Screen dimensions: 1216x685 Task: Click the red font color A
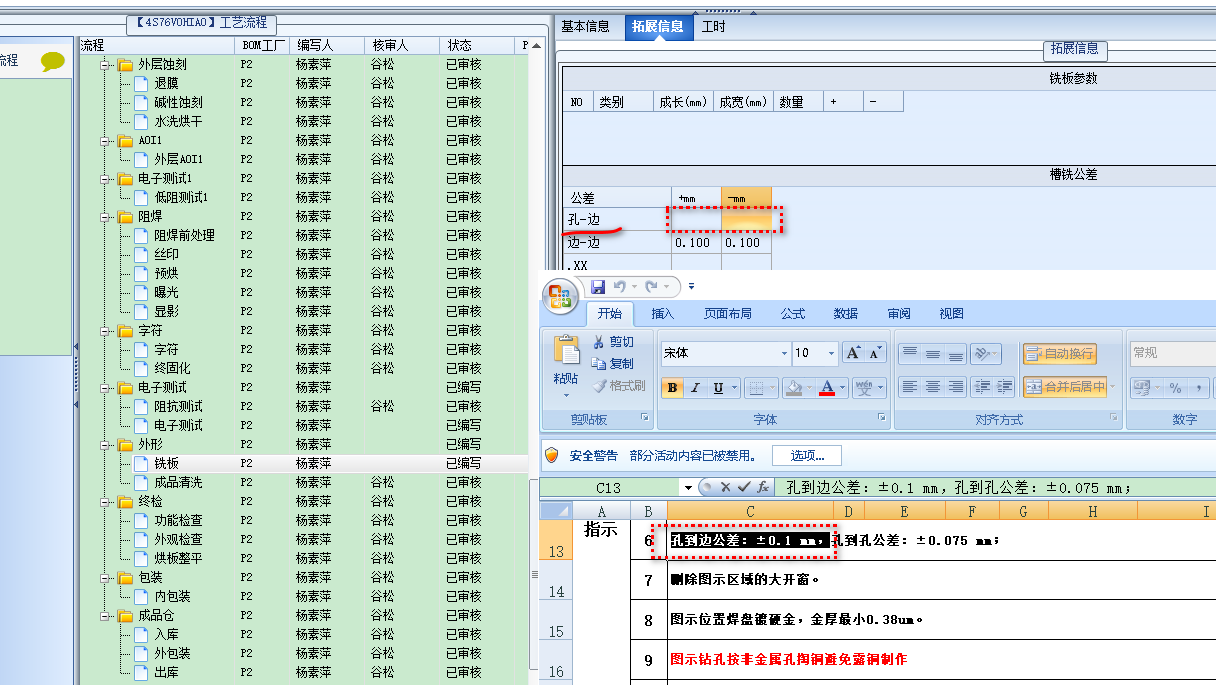click(x=827, y=388)
